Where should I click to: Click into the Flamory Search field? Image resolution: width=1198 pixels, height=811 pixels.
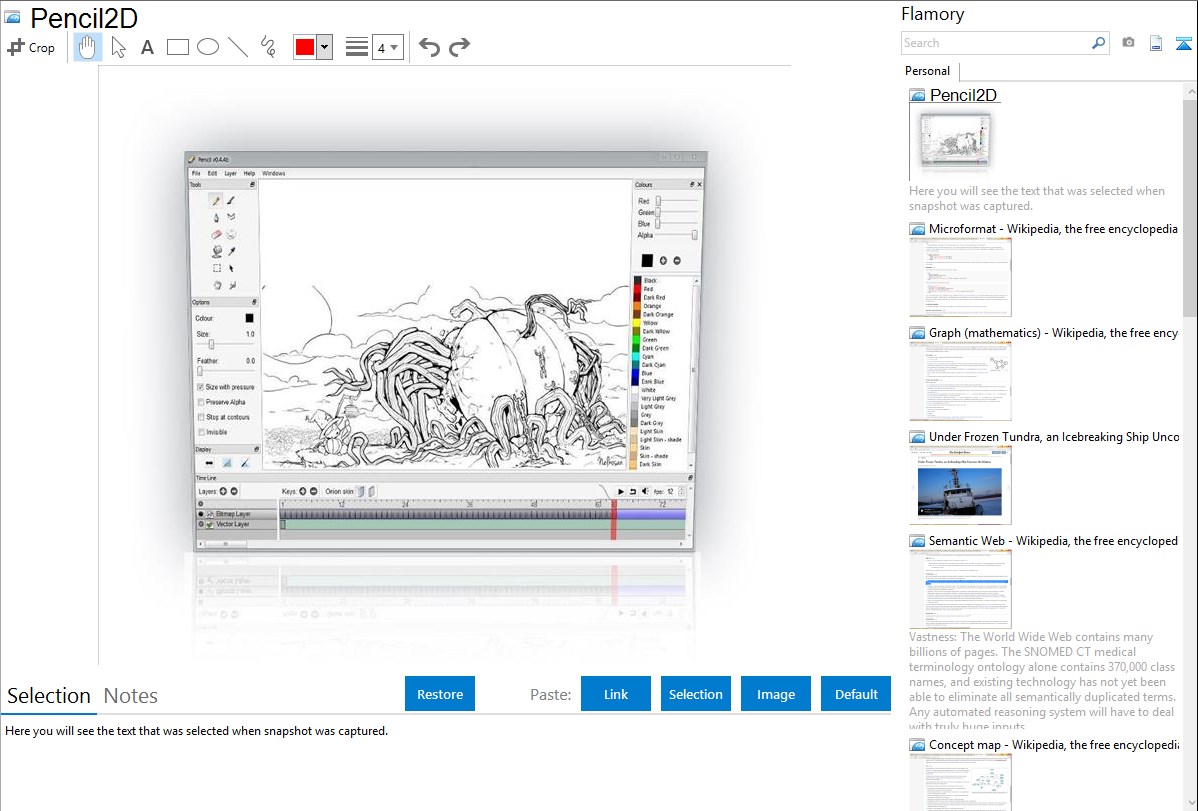pyautogui.click(x=996, y=43)
